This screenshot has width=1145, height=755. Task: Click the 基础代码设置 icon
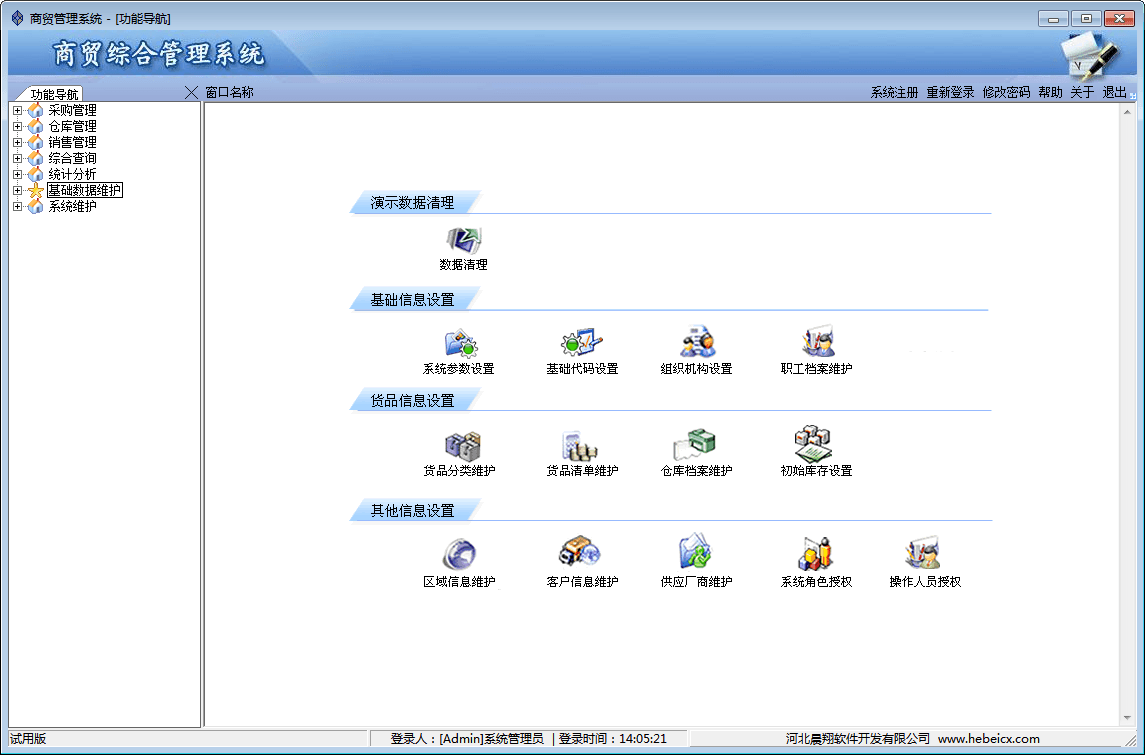click(x=582, y=344)
